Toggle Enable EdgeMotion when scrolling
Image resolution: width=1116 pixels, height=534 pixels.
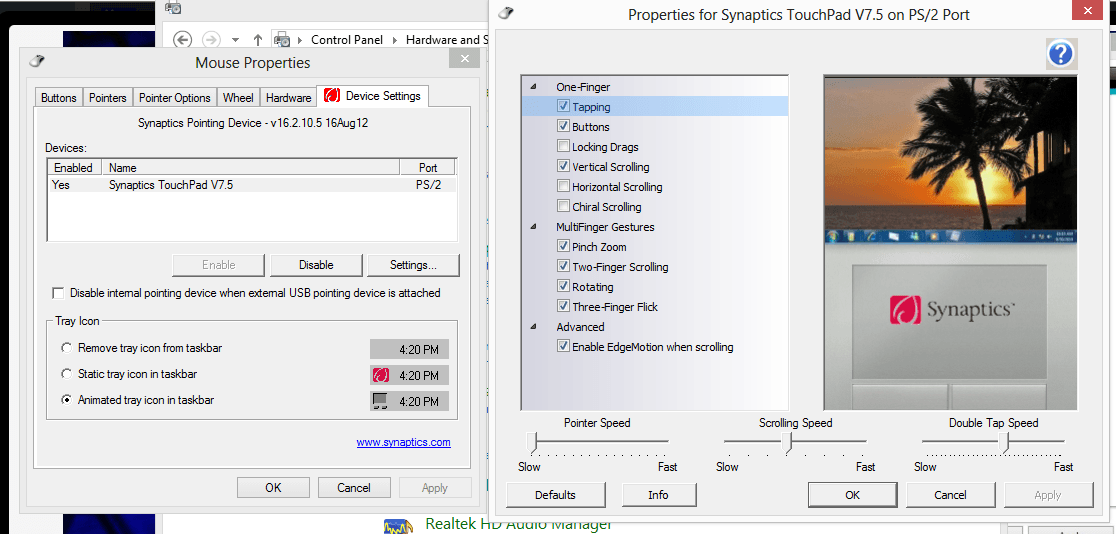[x=563, y=347]
